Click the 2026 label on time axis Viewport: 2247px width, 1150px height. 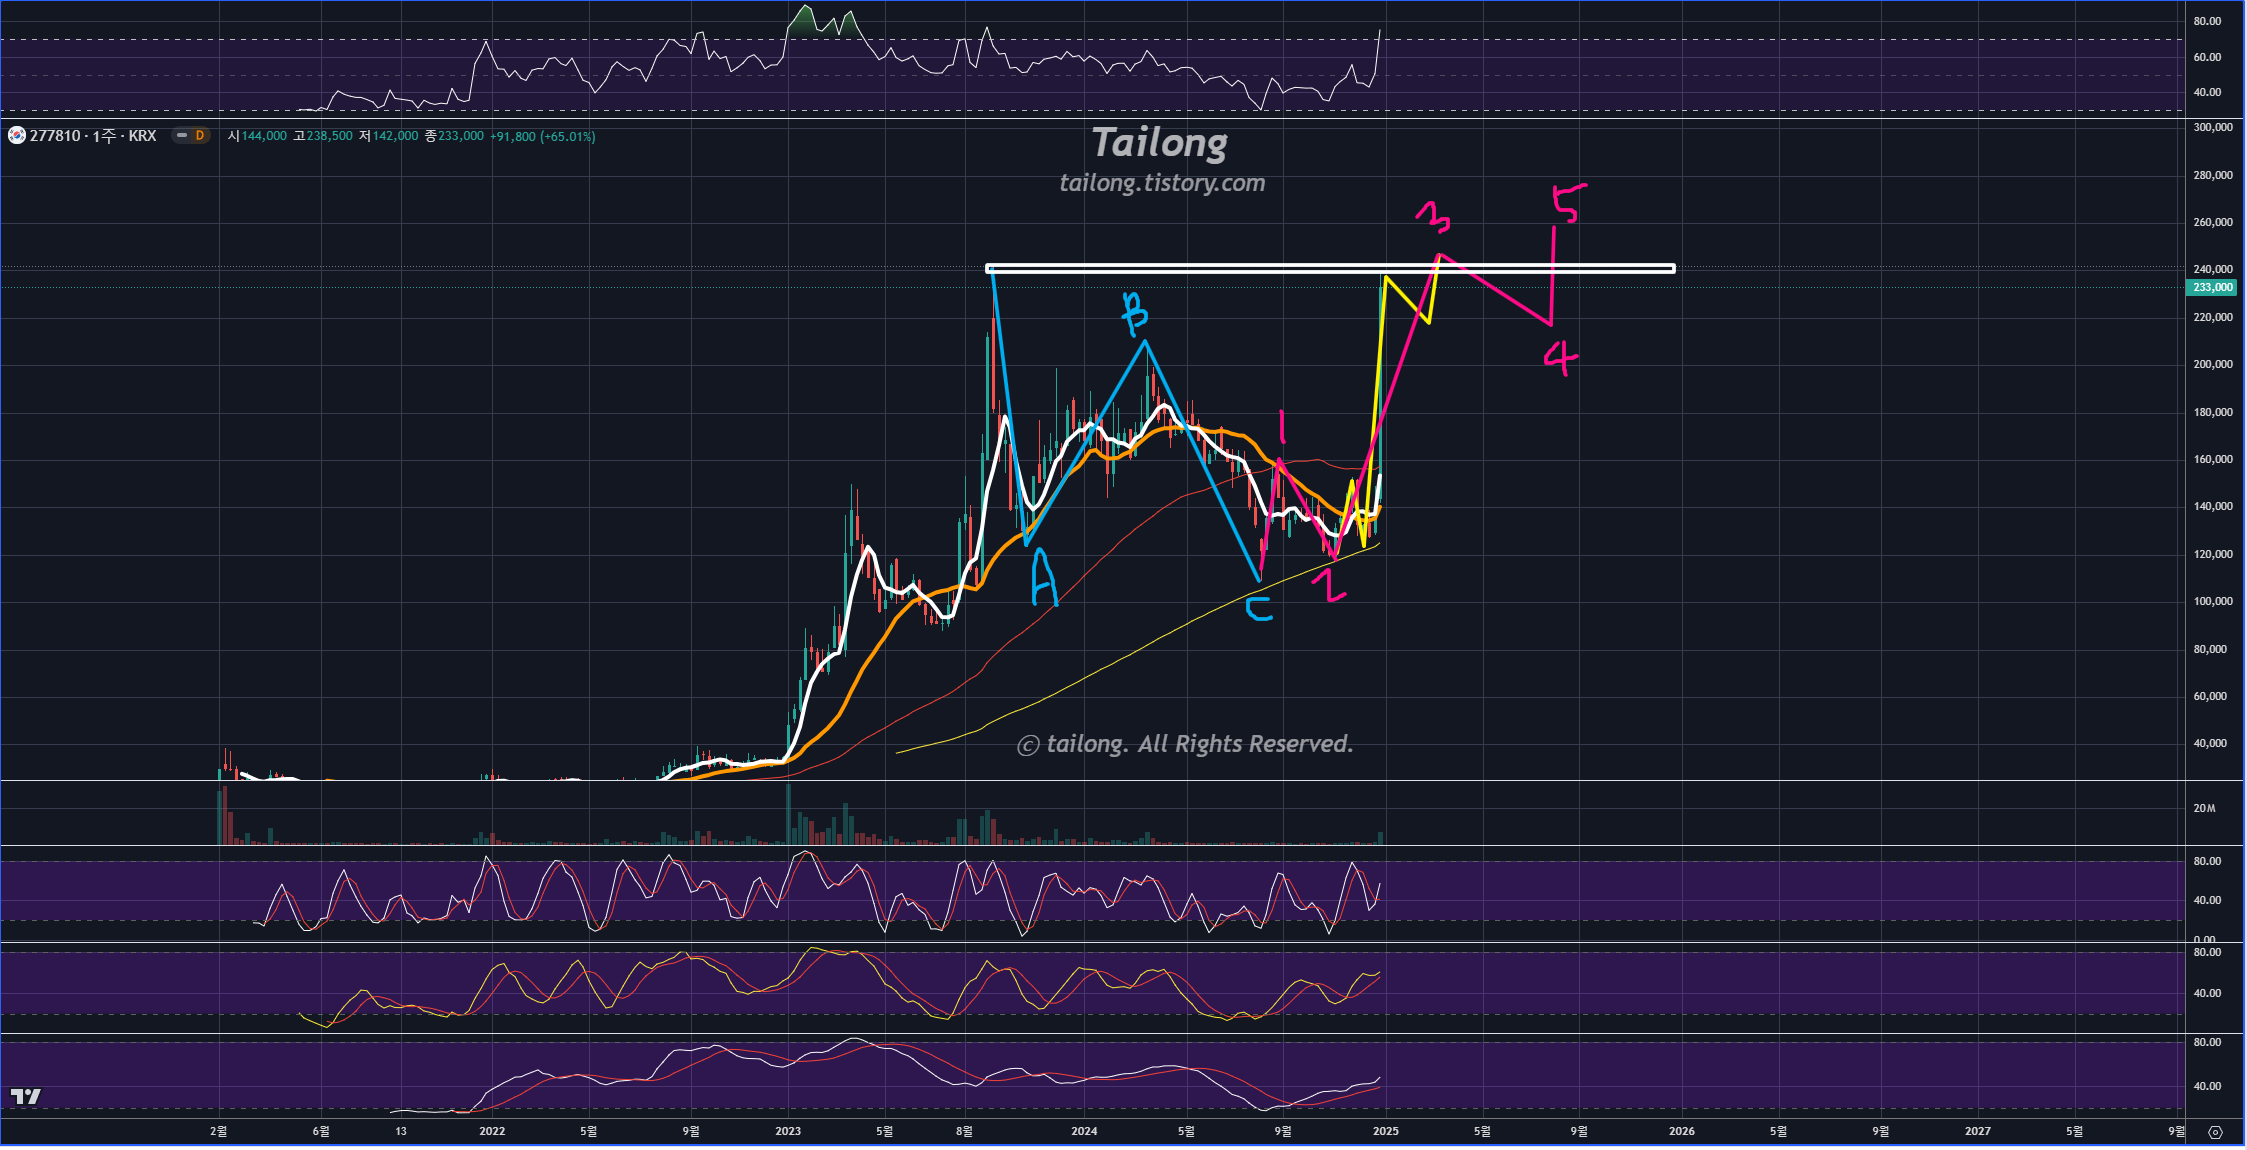1681,1132
